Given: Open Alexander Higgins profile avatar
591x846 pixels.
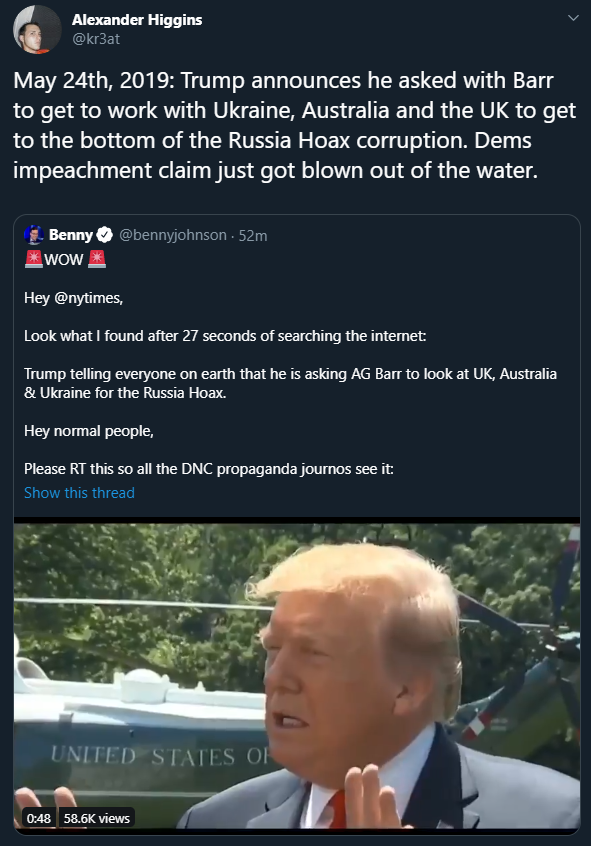Looking at the screenshot, I should click(37, 30).
